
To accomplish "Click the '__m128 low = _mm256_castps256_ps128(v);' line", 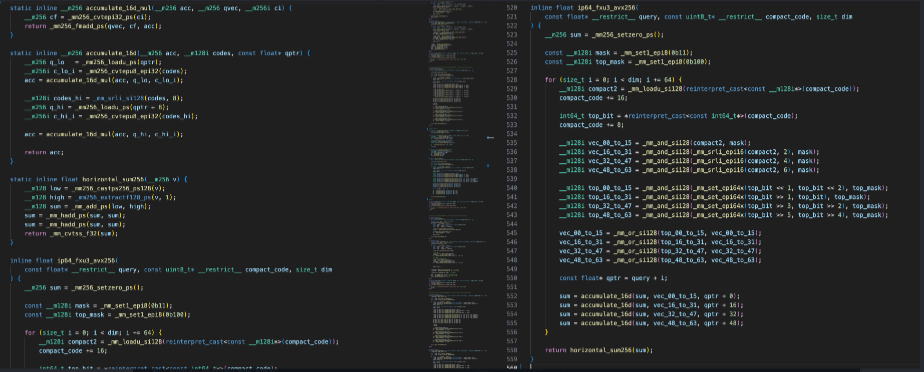I will click(x=95, y=188).
